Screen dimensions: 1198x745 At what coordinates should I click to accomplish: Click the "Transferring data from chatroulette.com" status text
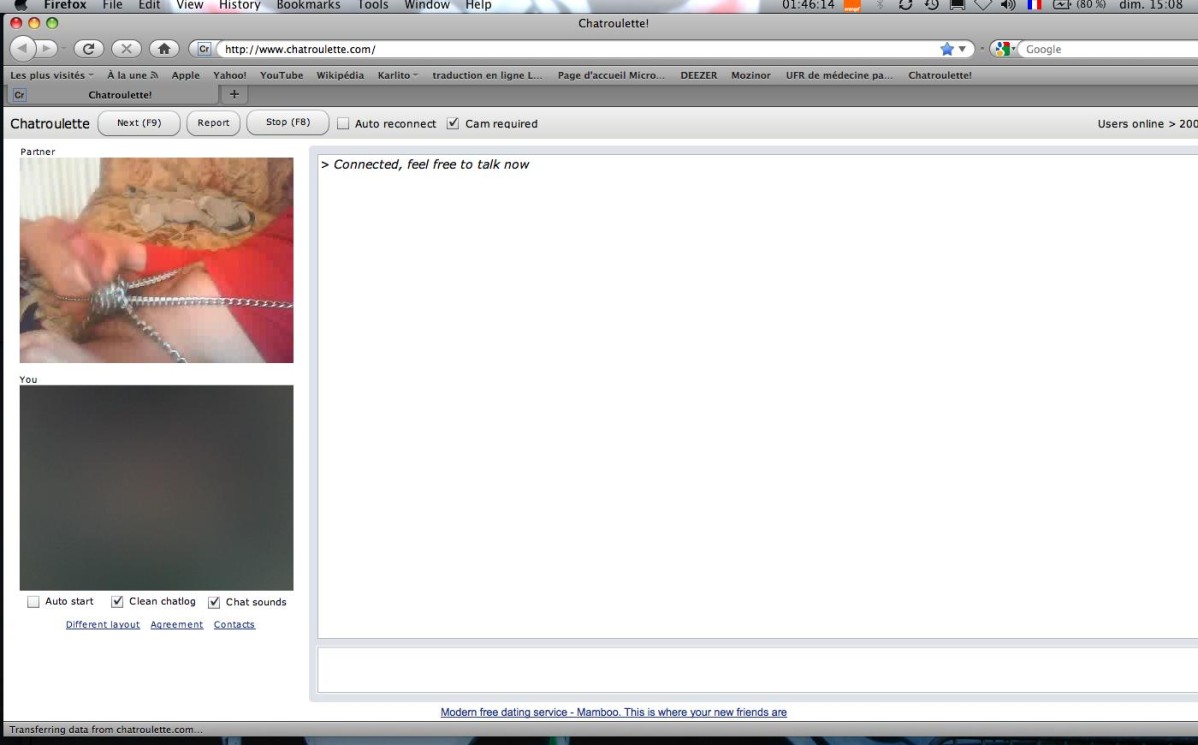tap(106, 730)
